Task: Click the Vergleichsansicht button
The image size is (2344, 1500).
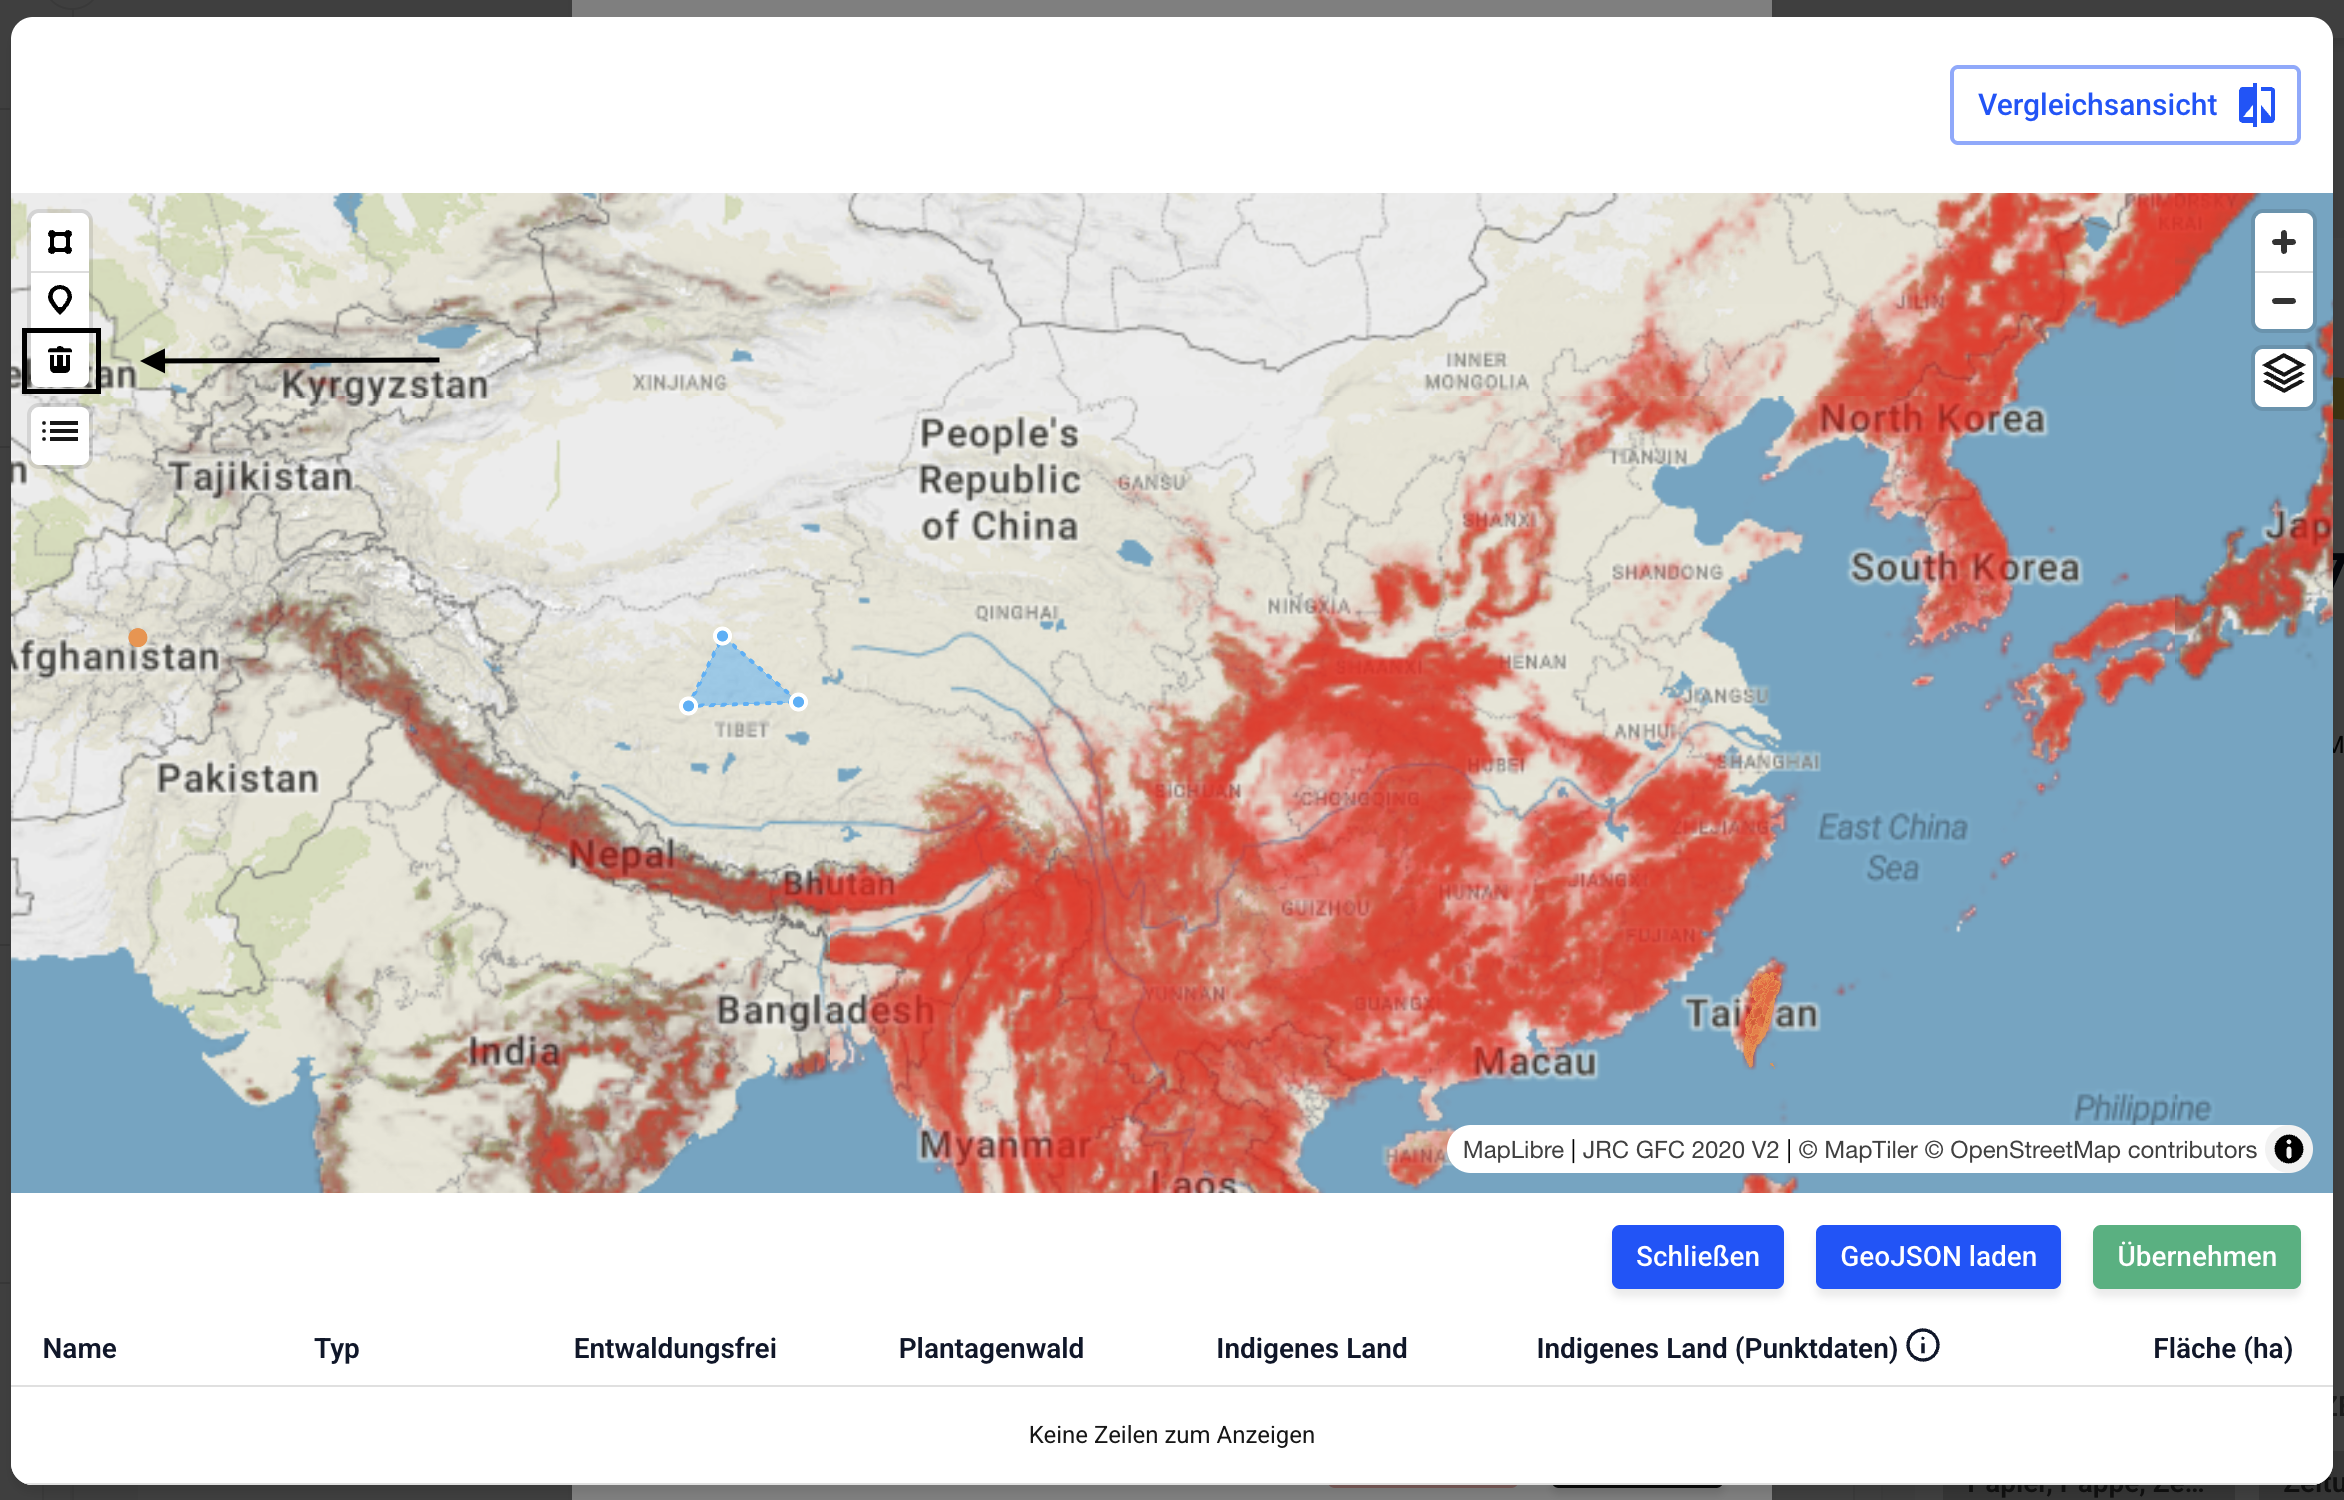Action: pos(2124,105)
